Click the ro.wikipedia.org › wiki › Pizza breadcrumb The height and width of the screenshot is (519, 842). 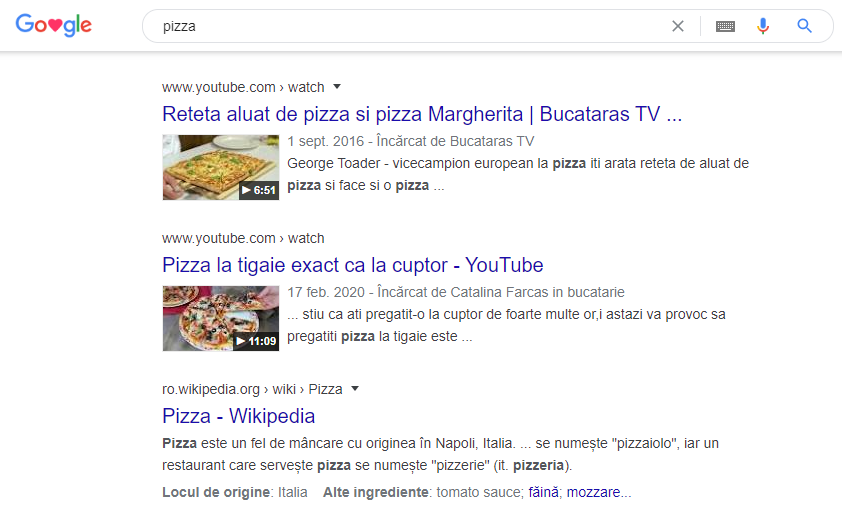coord(252,389)
